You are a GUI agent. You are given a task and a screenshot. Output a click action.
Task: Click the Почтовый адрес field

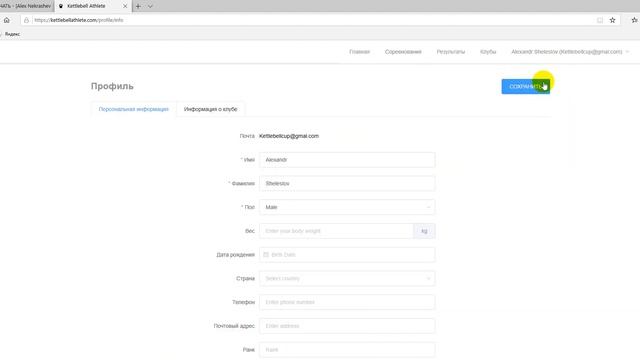click(x=347, y=326)
